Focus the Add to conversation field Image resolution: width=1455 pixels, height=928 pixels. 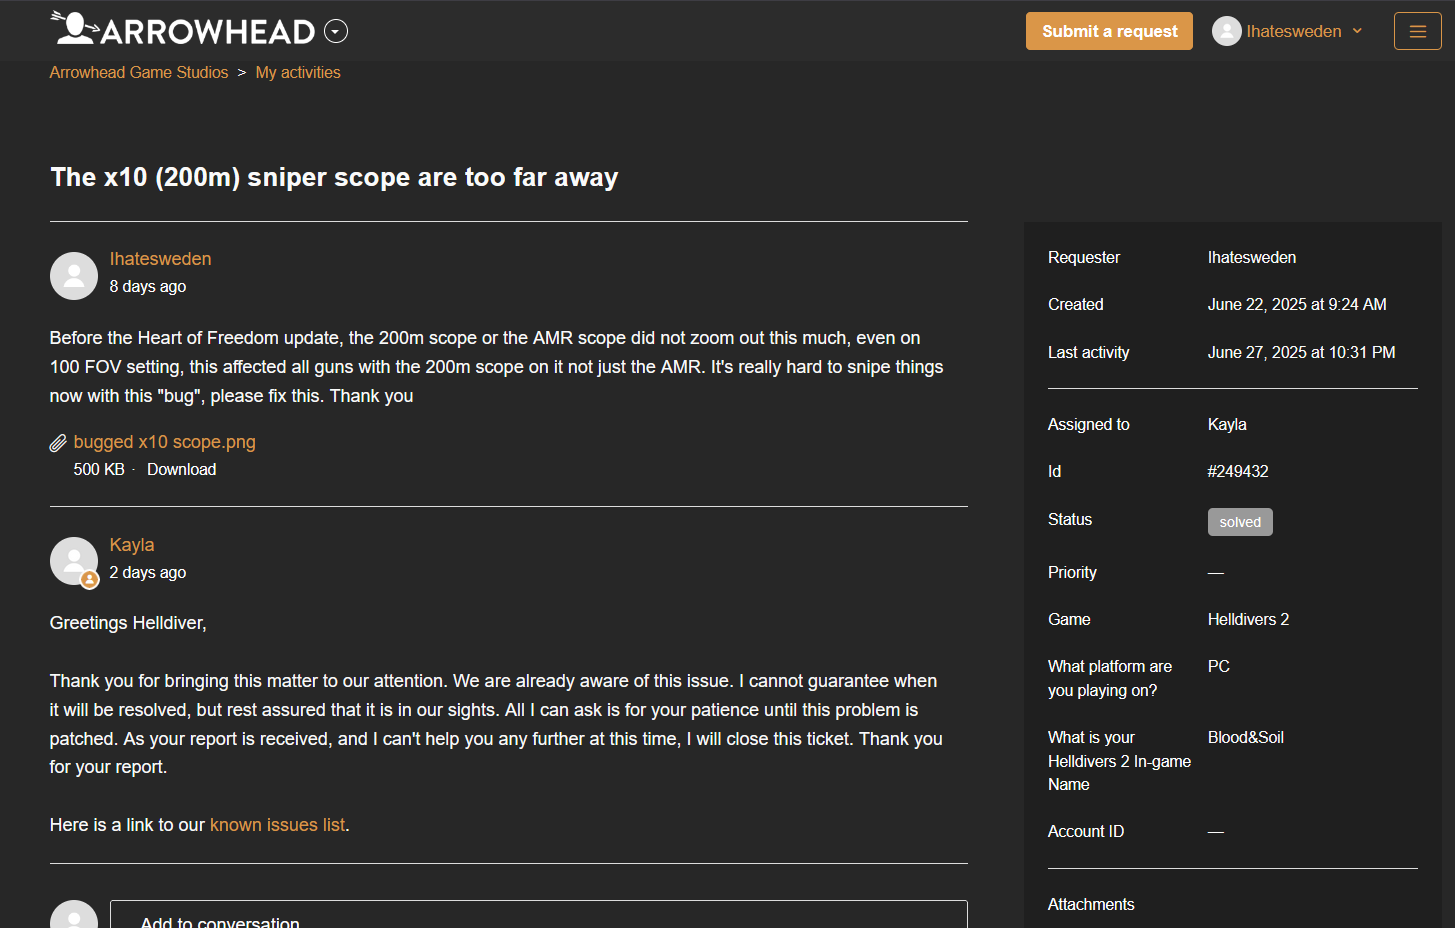tap(539, 914)
